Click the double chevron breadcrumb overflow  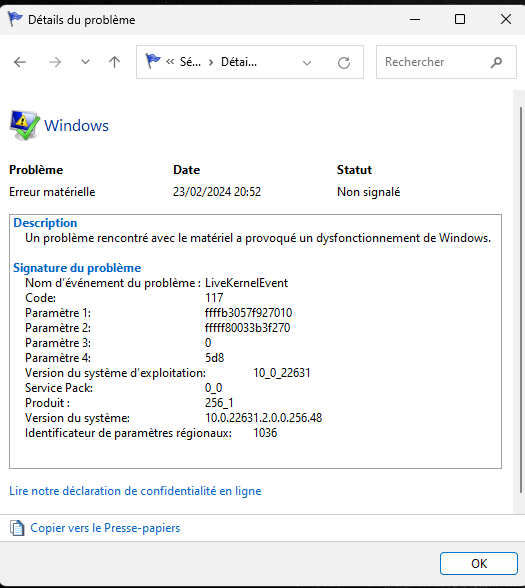click(x=170, y=62)
